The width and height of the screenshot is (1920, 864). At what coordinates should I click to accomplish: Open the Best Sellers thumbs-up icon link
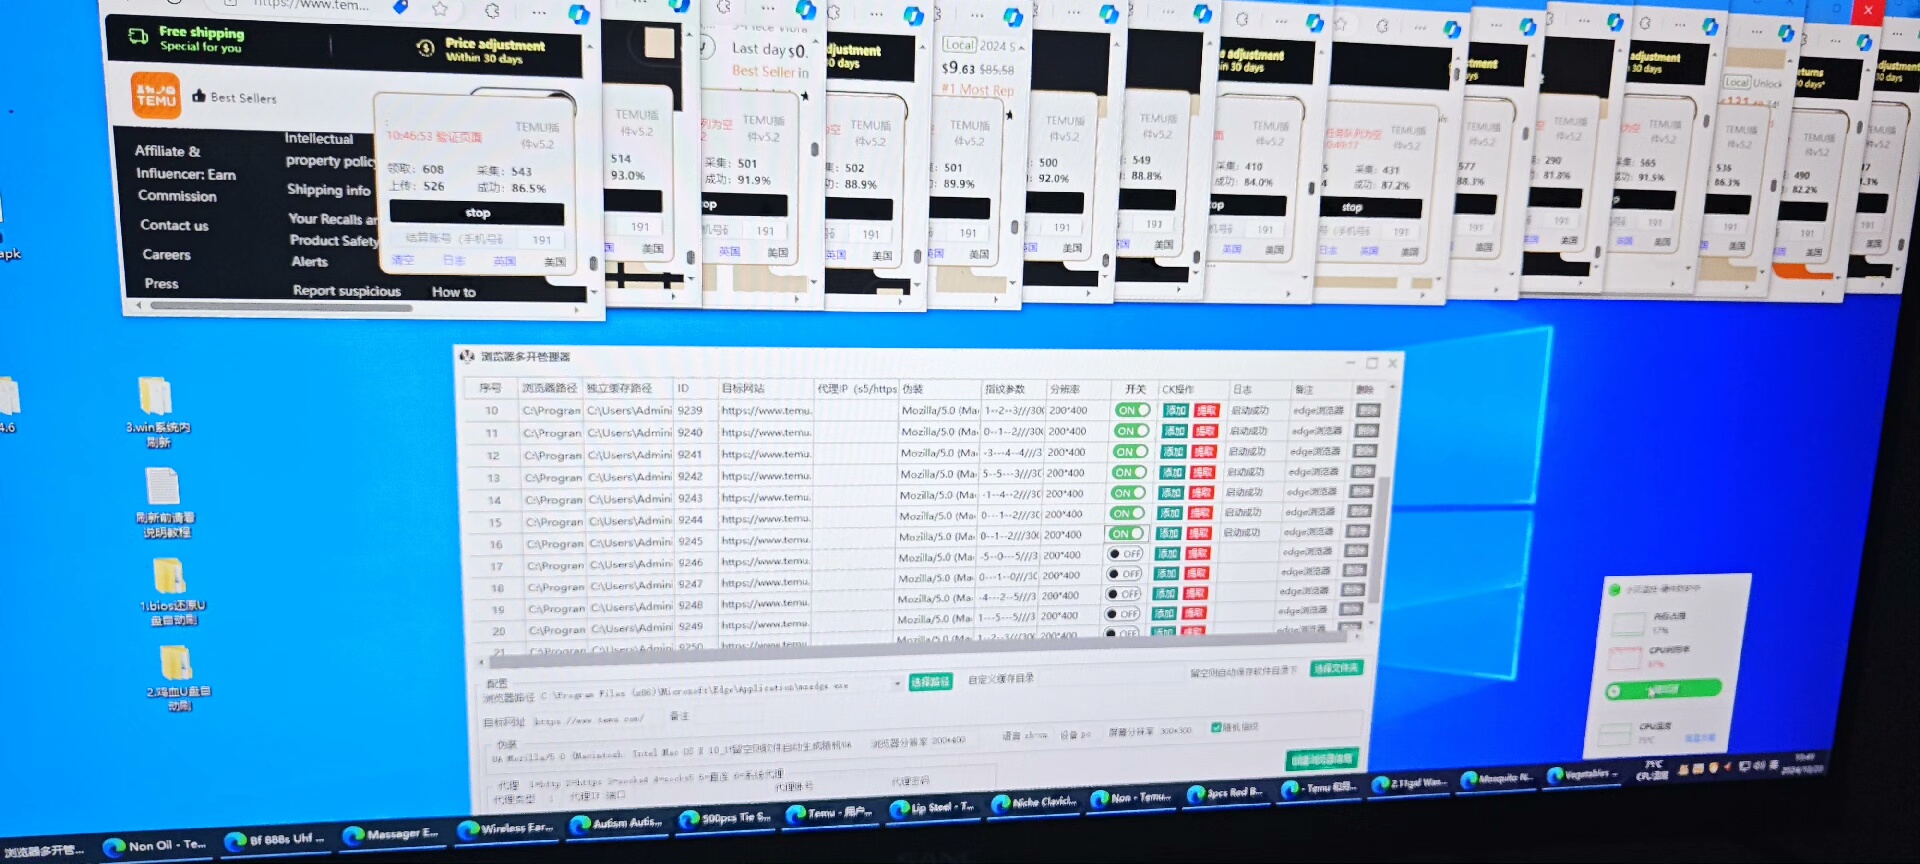coord(198,96)
